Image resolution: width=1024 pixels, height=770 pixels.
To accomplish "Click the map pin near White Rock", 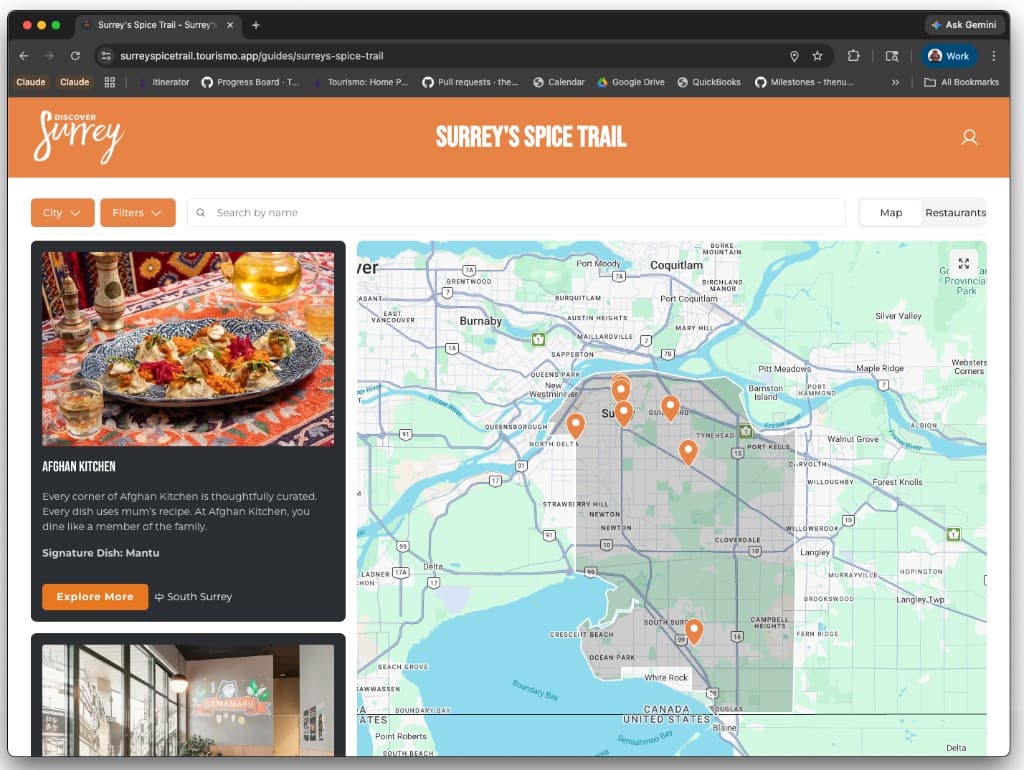I will pos(694,631).
